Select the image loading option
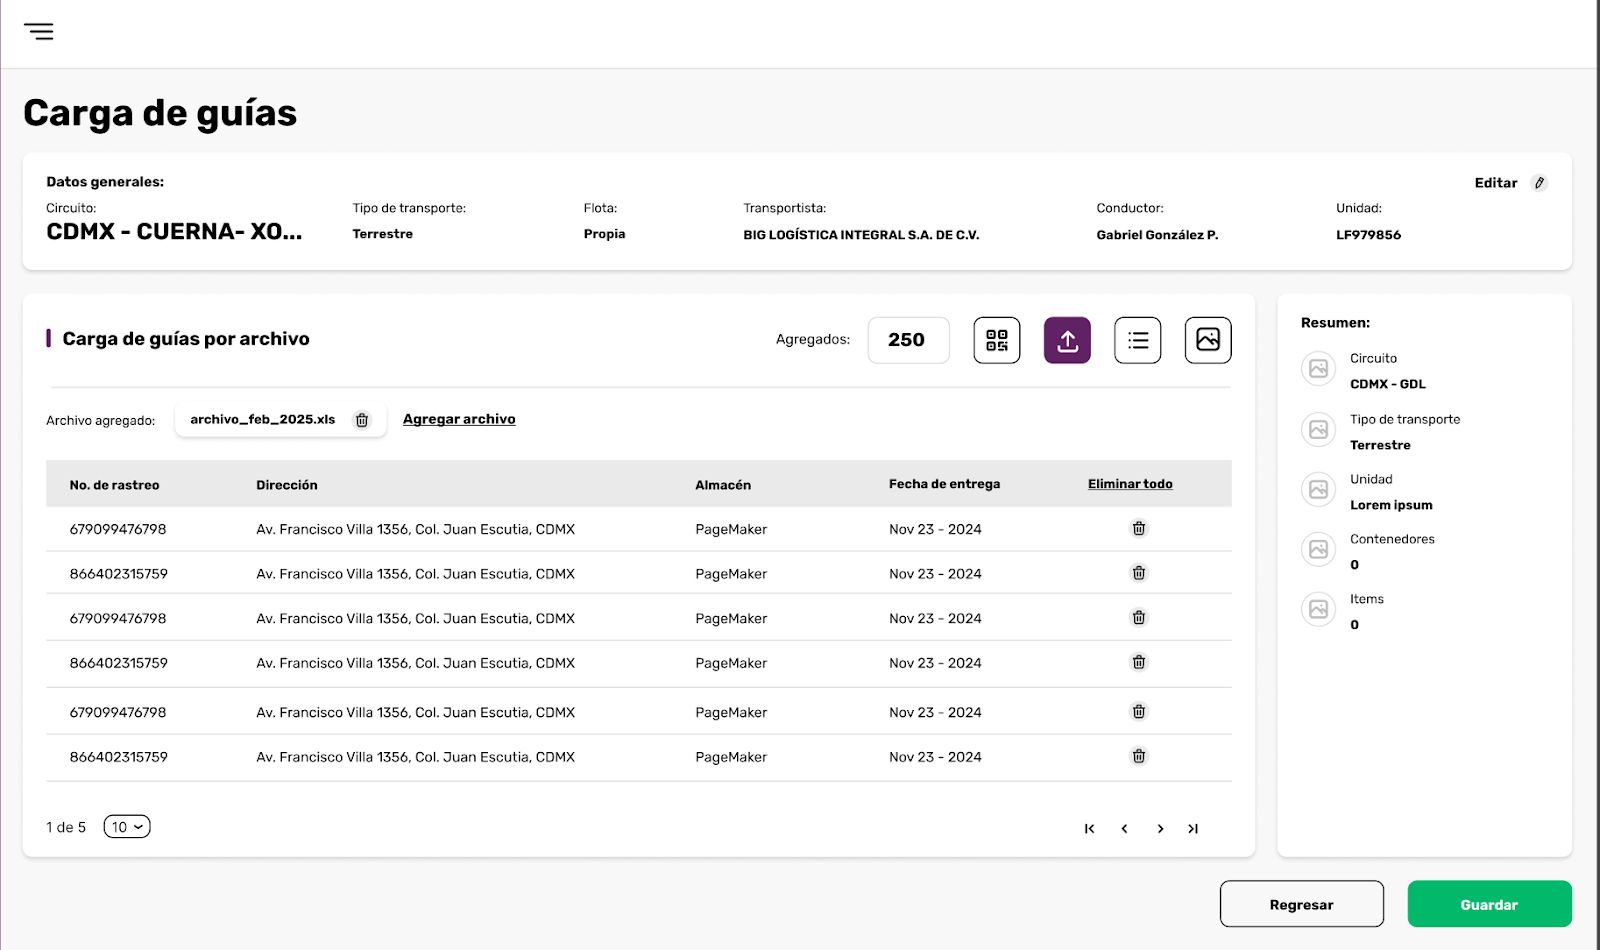Viewport: 1600px width, 950px height. pos(1208,340)
